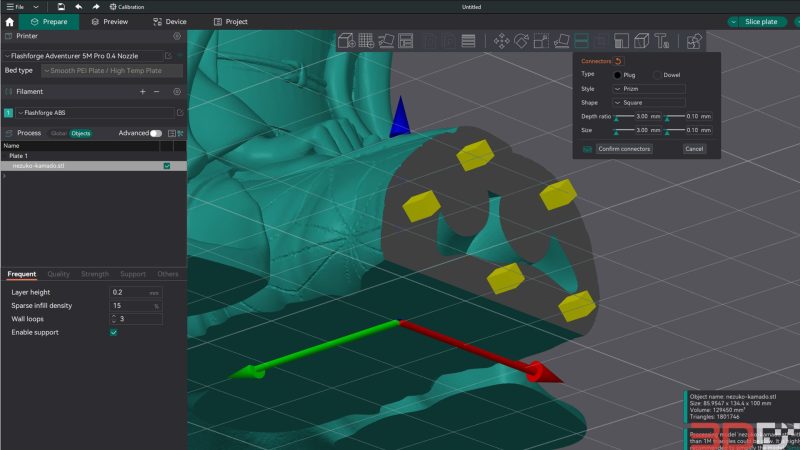Click the Add plate grid icon

point(366,41)
